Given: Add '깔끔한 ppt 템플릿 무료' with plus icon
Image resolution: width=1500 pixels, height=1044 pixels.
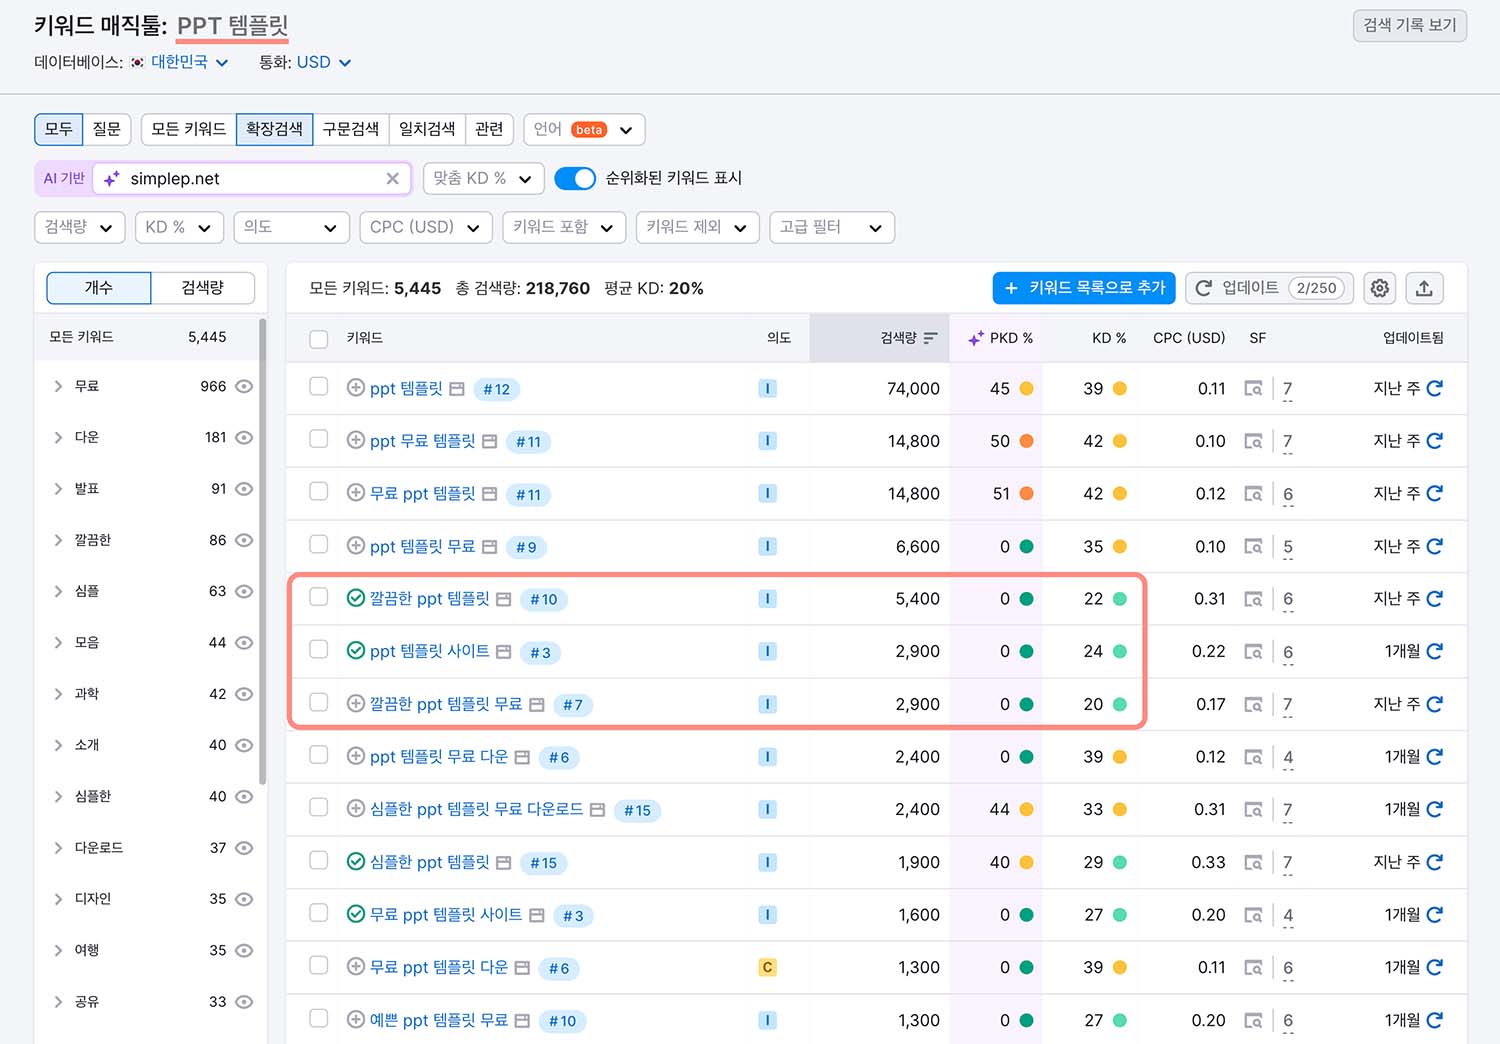Looking at the screenshot, I should point(355,703).
